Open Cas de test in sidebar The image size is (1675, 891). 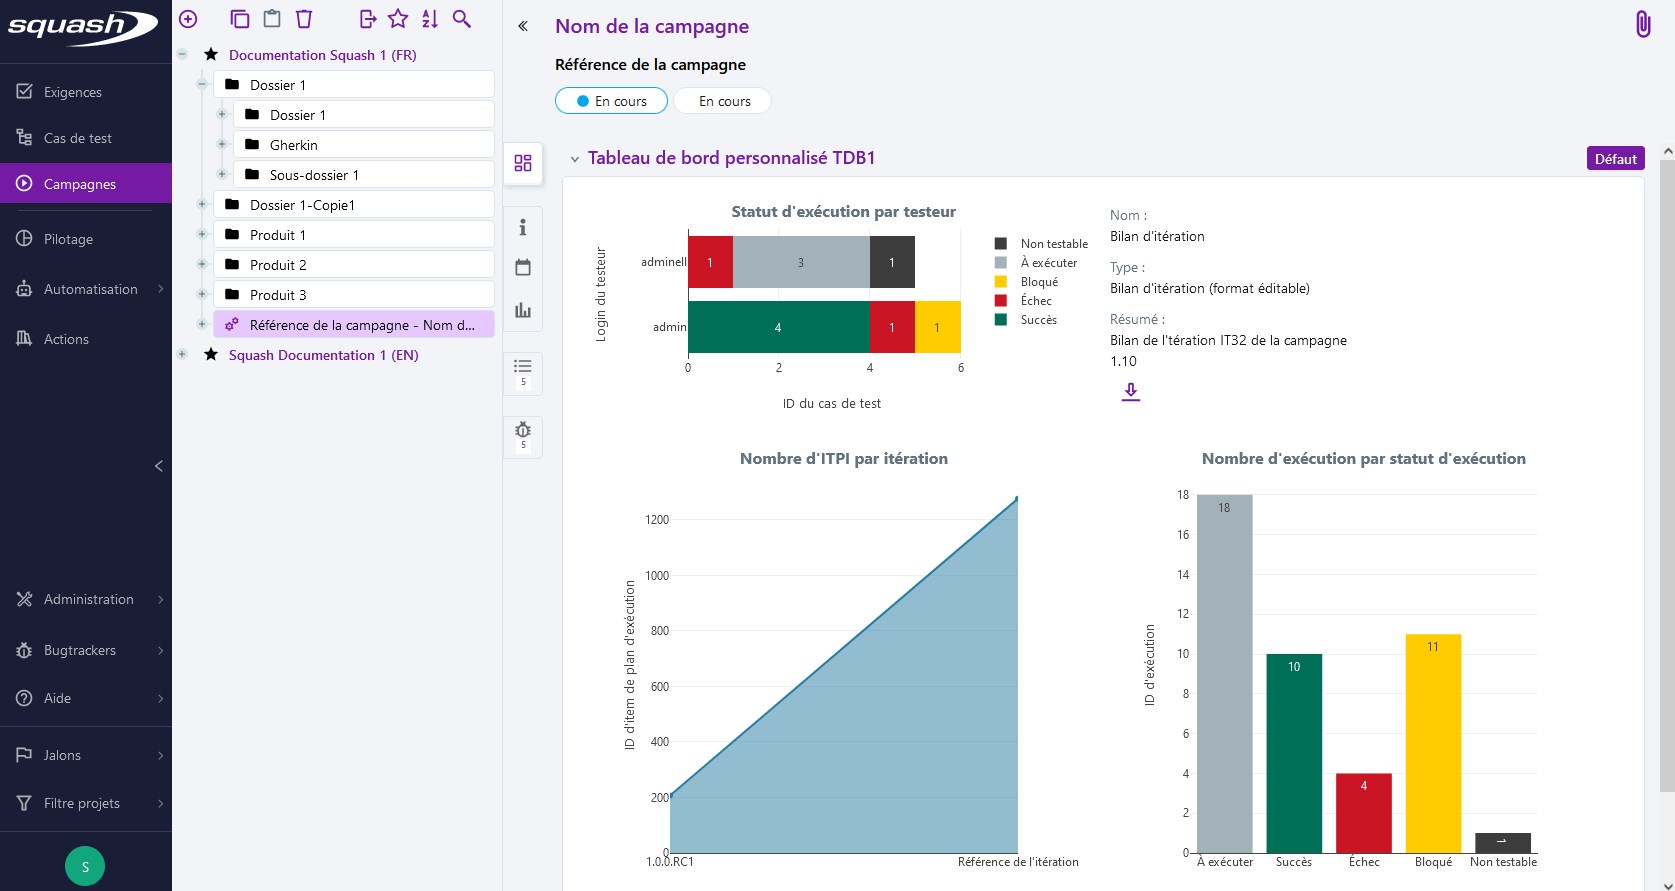pos(78,139)
